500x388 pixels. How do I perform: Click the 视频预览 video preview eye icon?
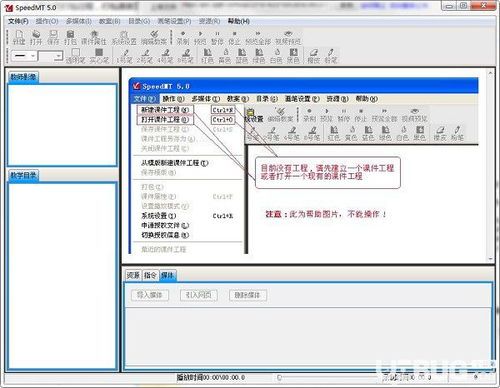tap(288, 37)
